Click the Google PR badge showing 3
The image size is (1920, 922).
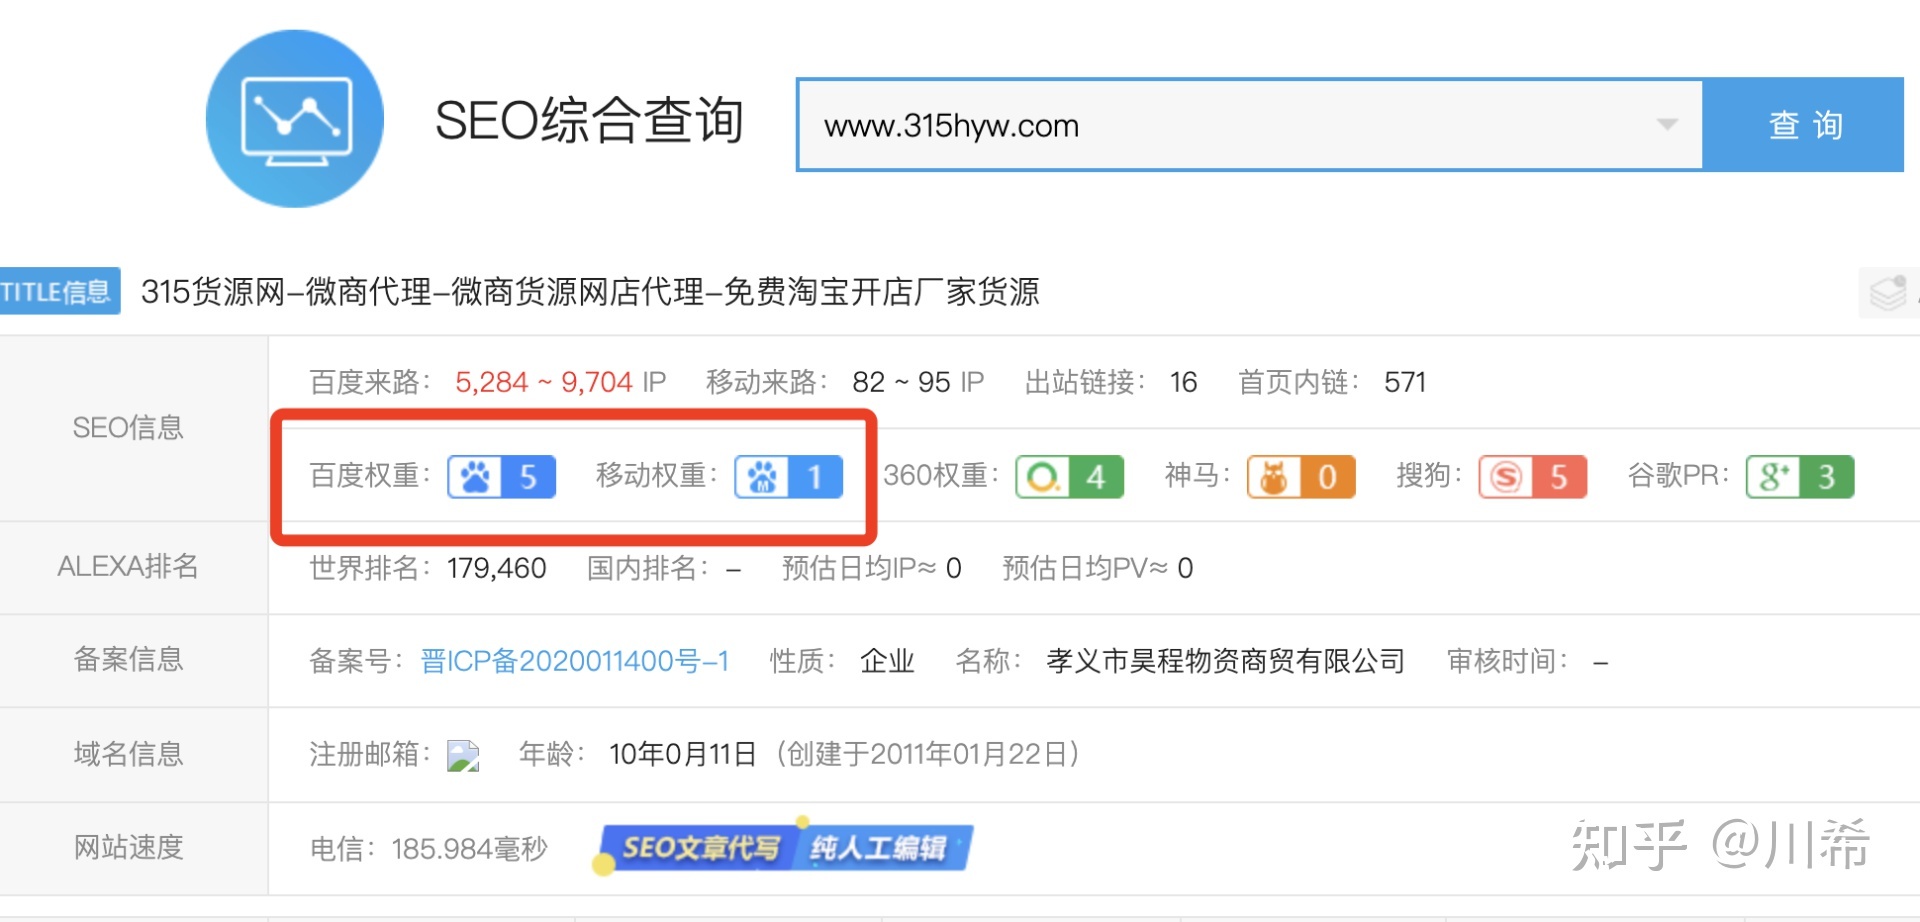click(x=1799, y=477)
